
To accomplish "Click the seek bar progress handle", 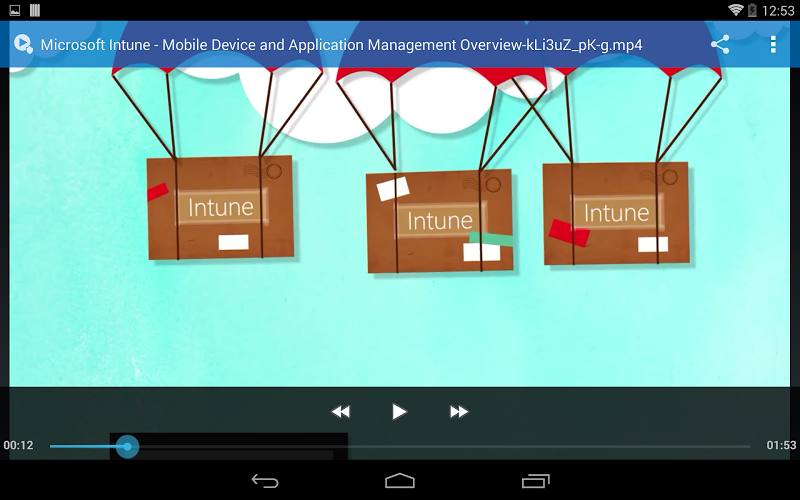I will (x=127, y=446).
